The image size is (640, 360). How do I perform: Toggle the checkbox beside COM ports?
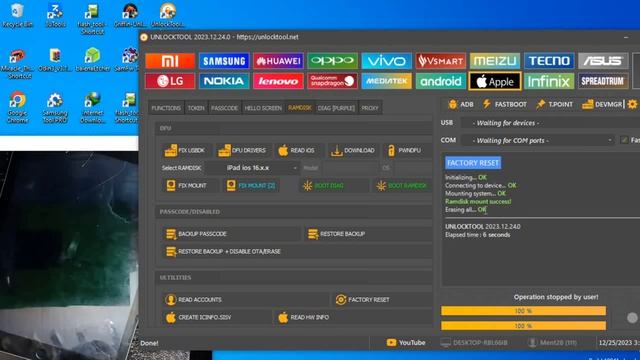pyautogui.click(x=624, y=140)
